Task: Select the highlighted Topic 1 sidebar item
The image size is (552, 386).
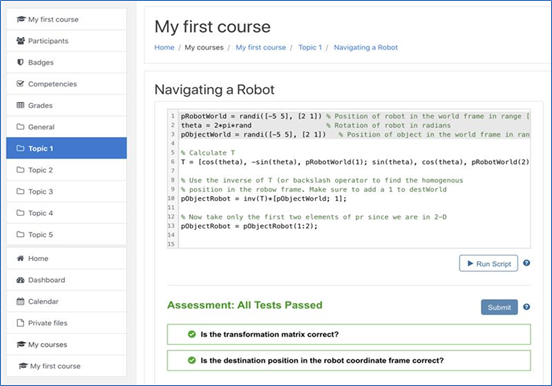Action: coord(66,148)
